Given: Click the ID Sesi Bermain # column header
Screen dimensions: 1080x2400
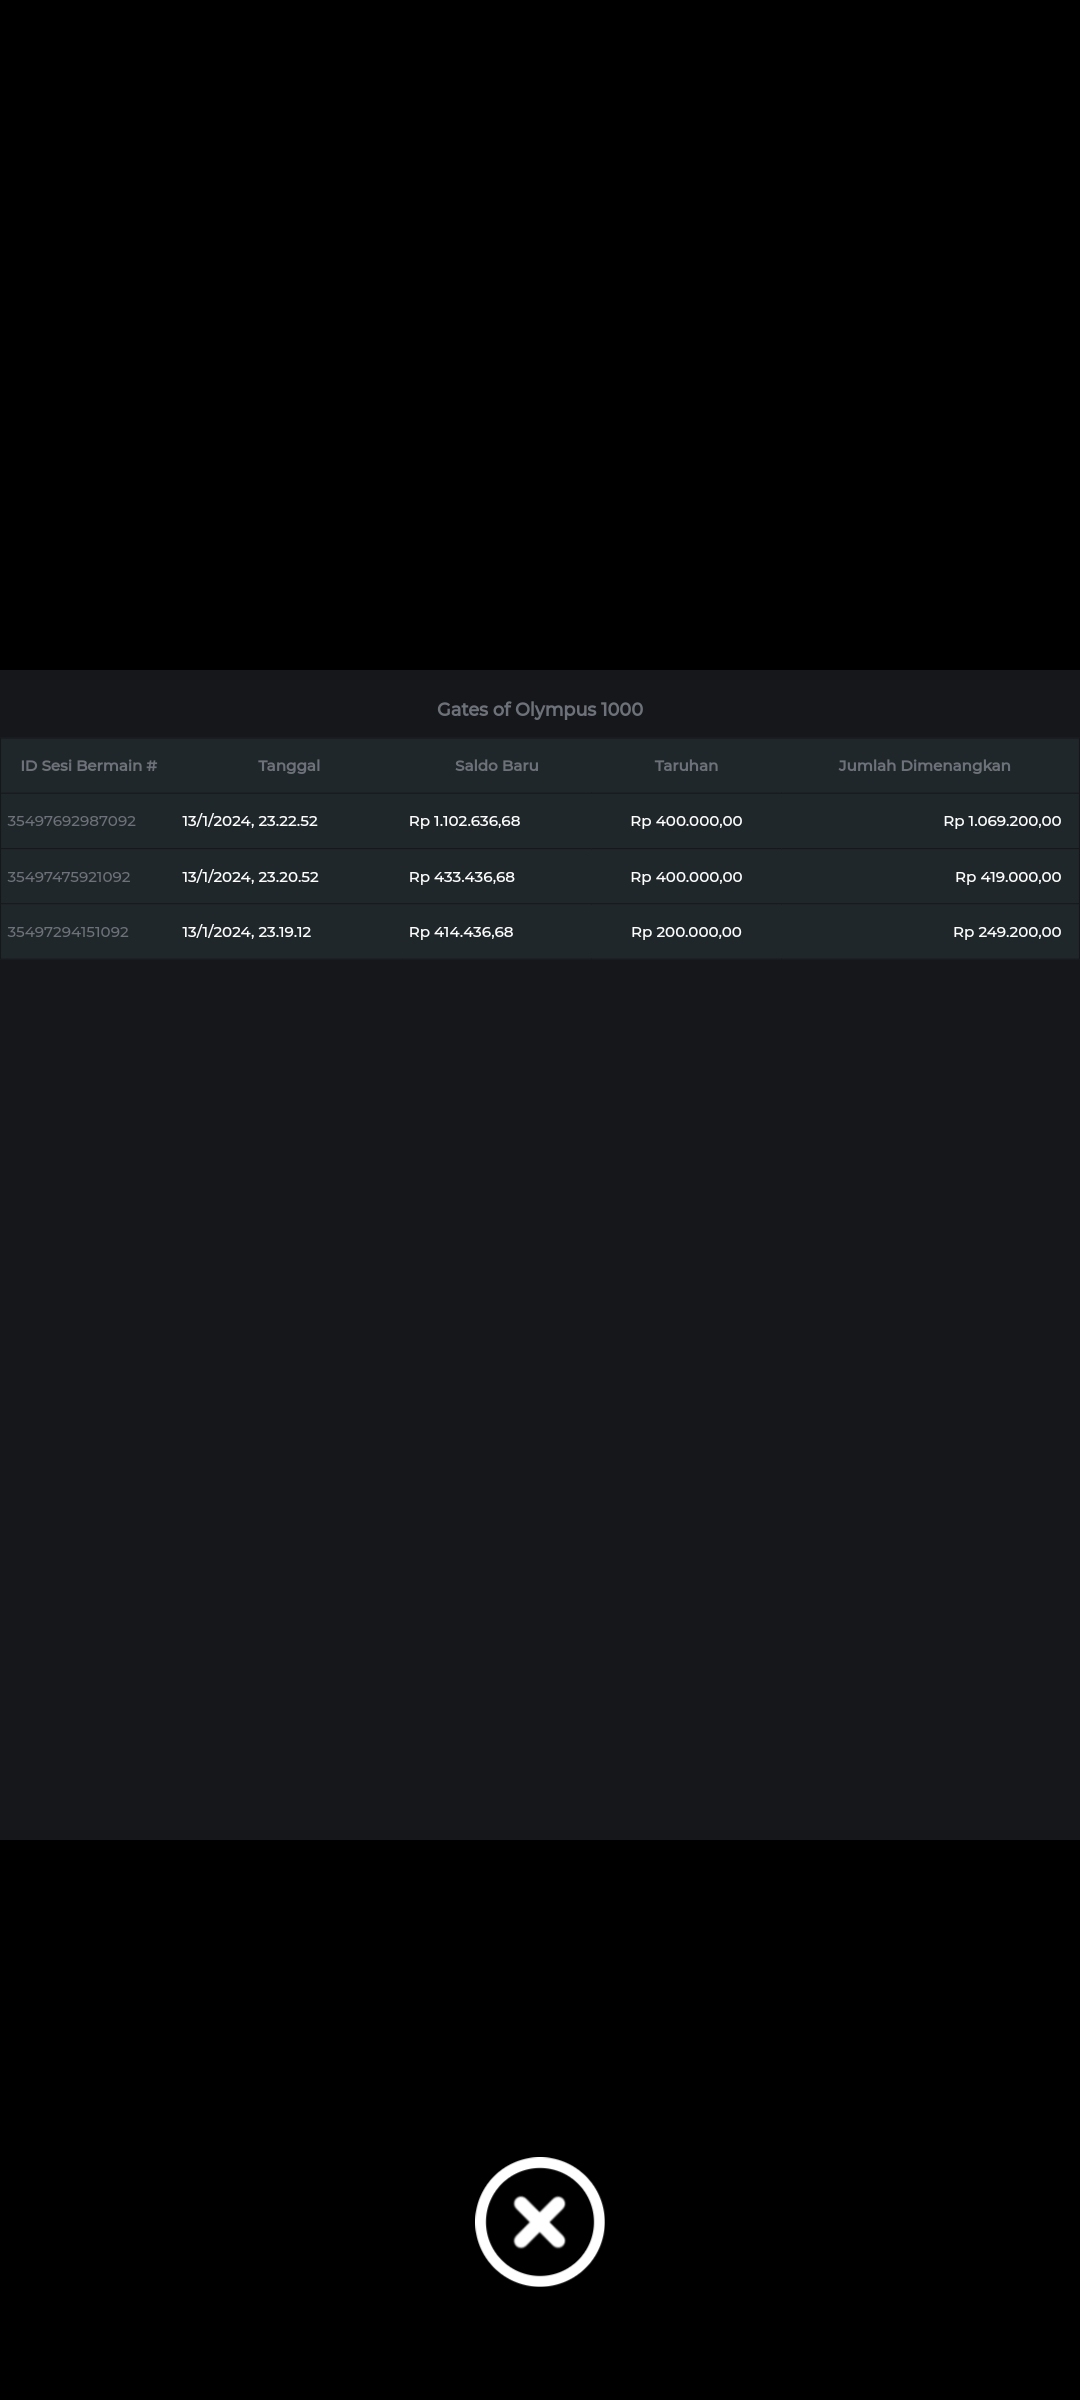Looking at the screenshot, I should click(x=89, y=766).
